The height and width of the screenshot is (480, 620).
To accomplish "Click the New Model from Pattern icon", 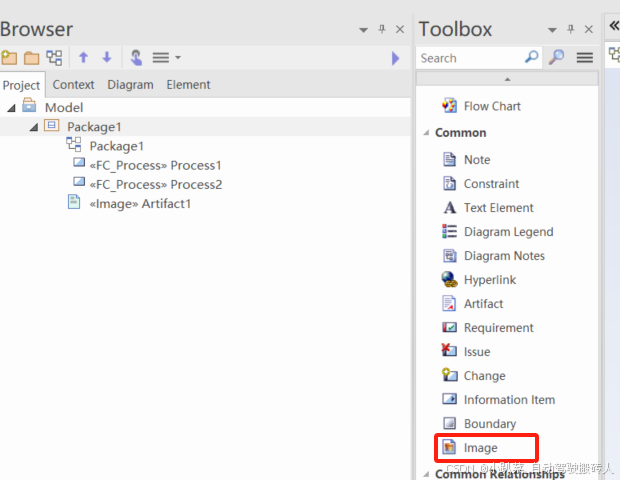I will click(x=9, y=58).
